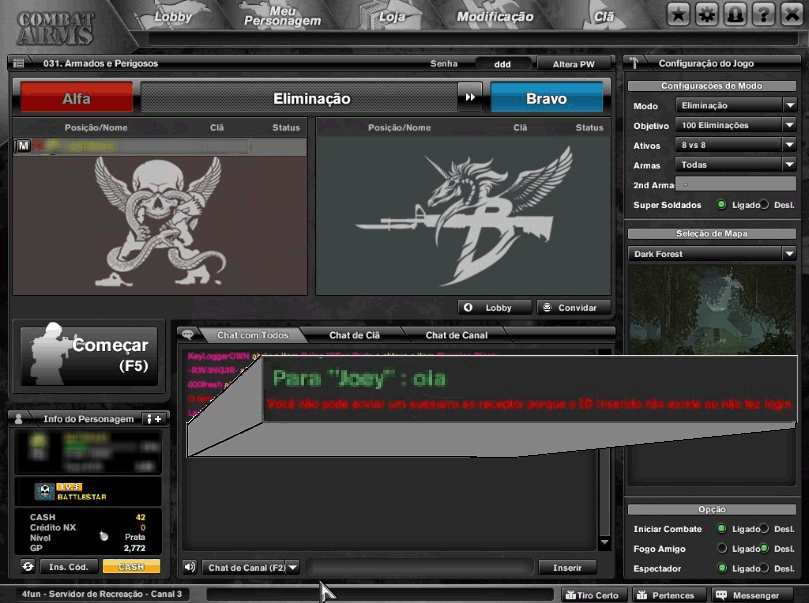Click the Inserir chat button

tap(567, 567)
